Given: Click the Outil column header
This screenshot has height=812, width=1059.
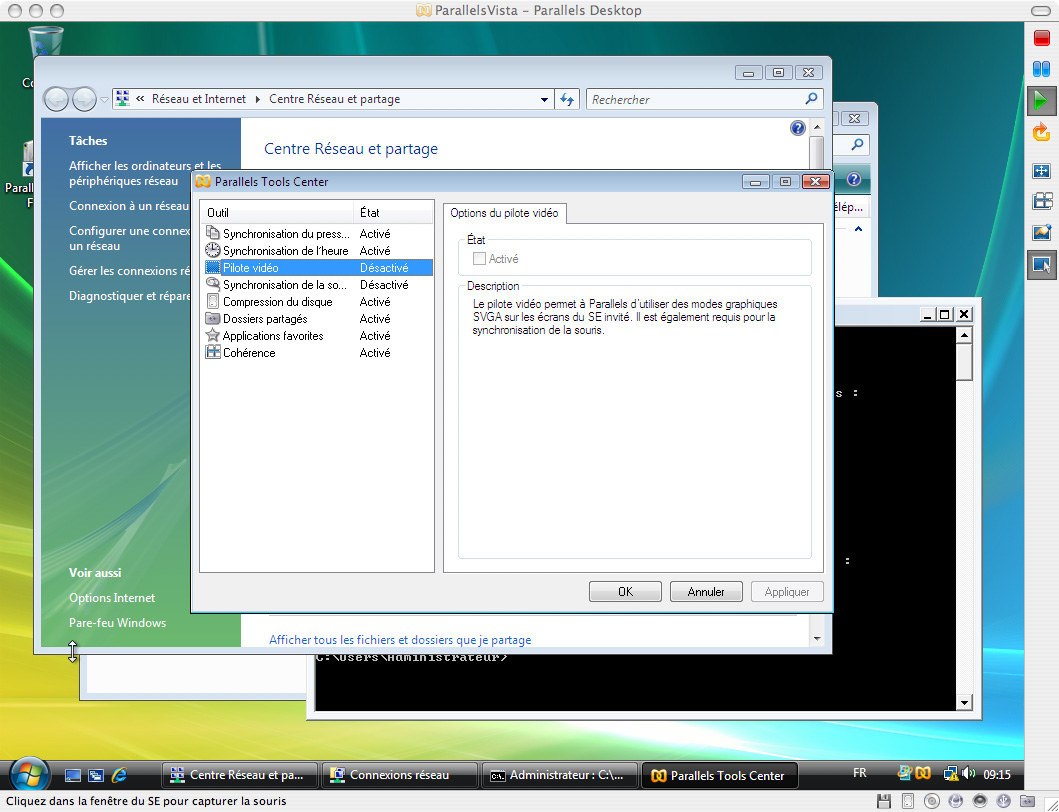Looking at the screenshot, I should click(277, 213).
